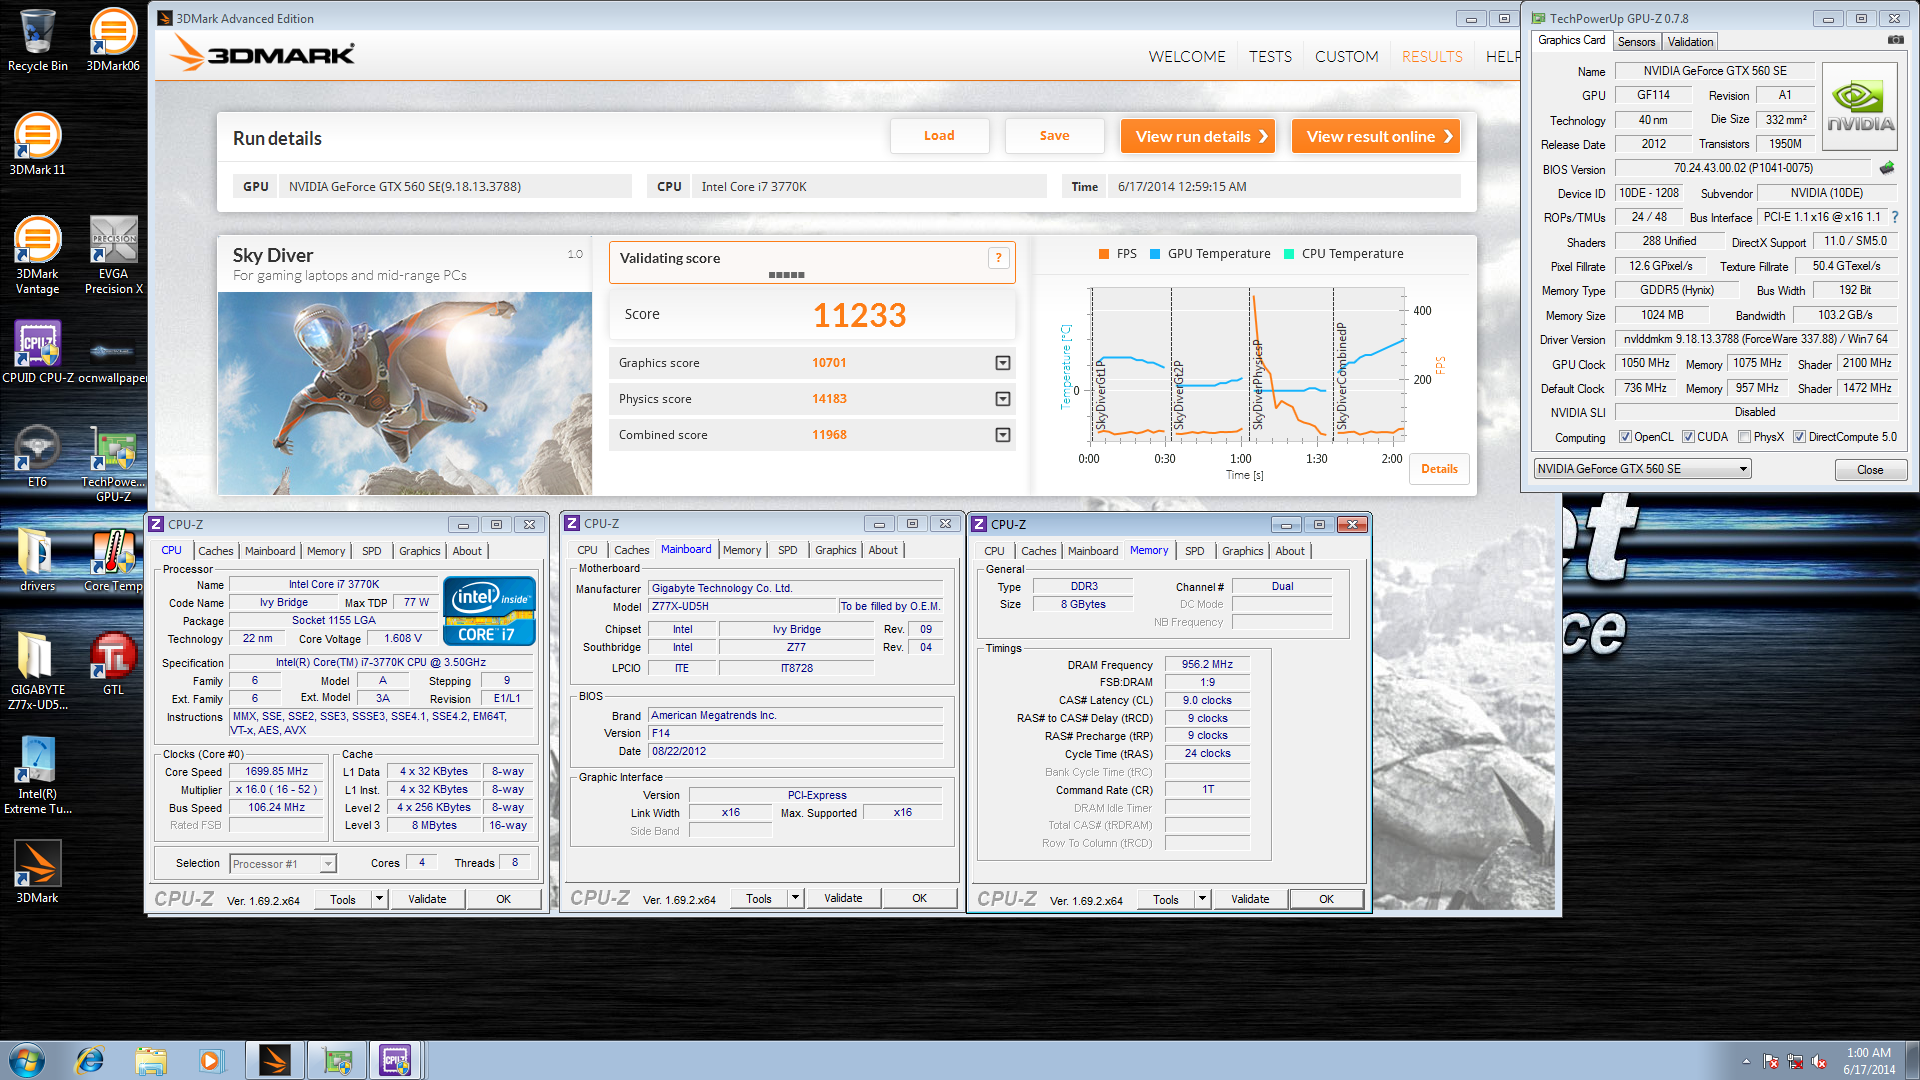Click the Load button in Run details

coord(939,136)
